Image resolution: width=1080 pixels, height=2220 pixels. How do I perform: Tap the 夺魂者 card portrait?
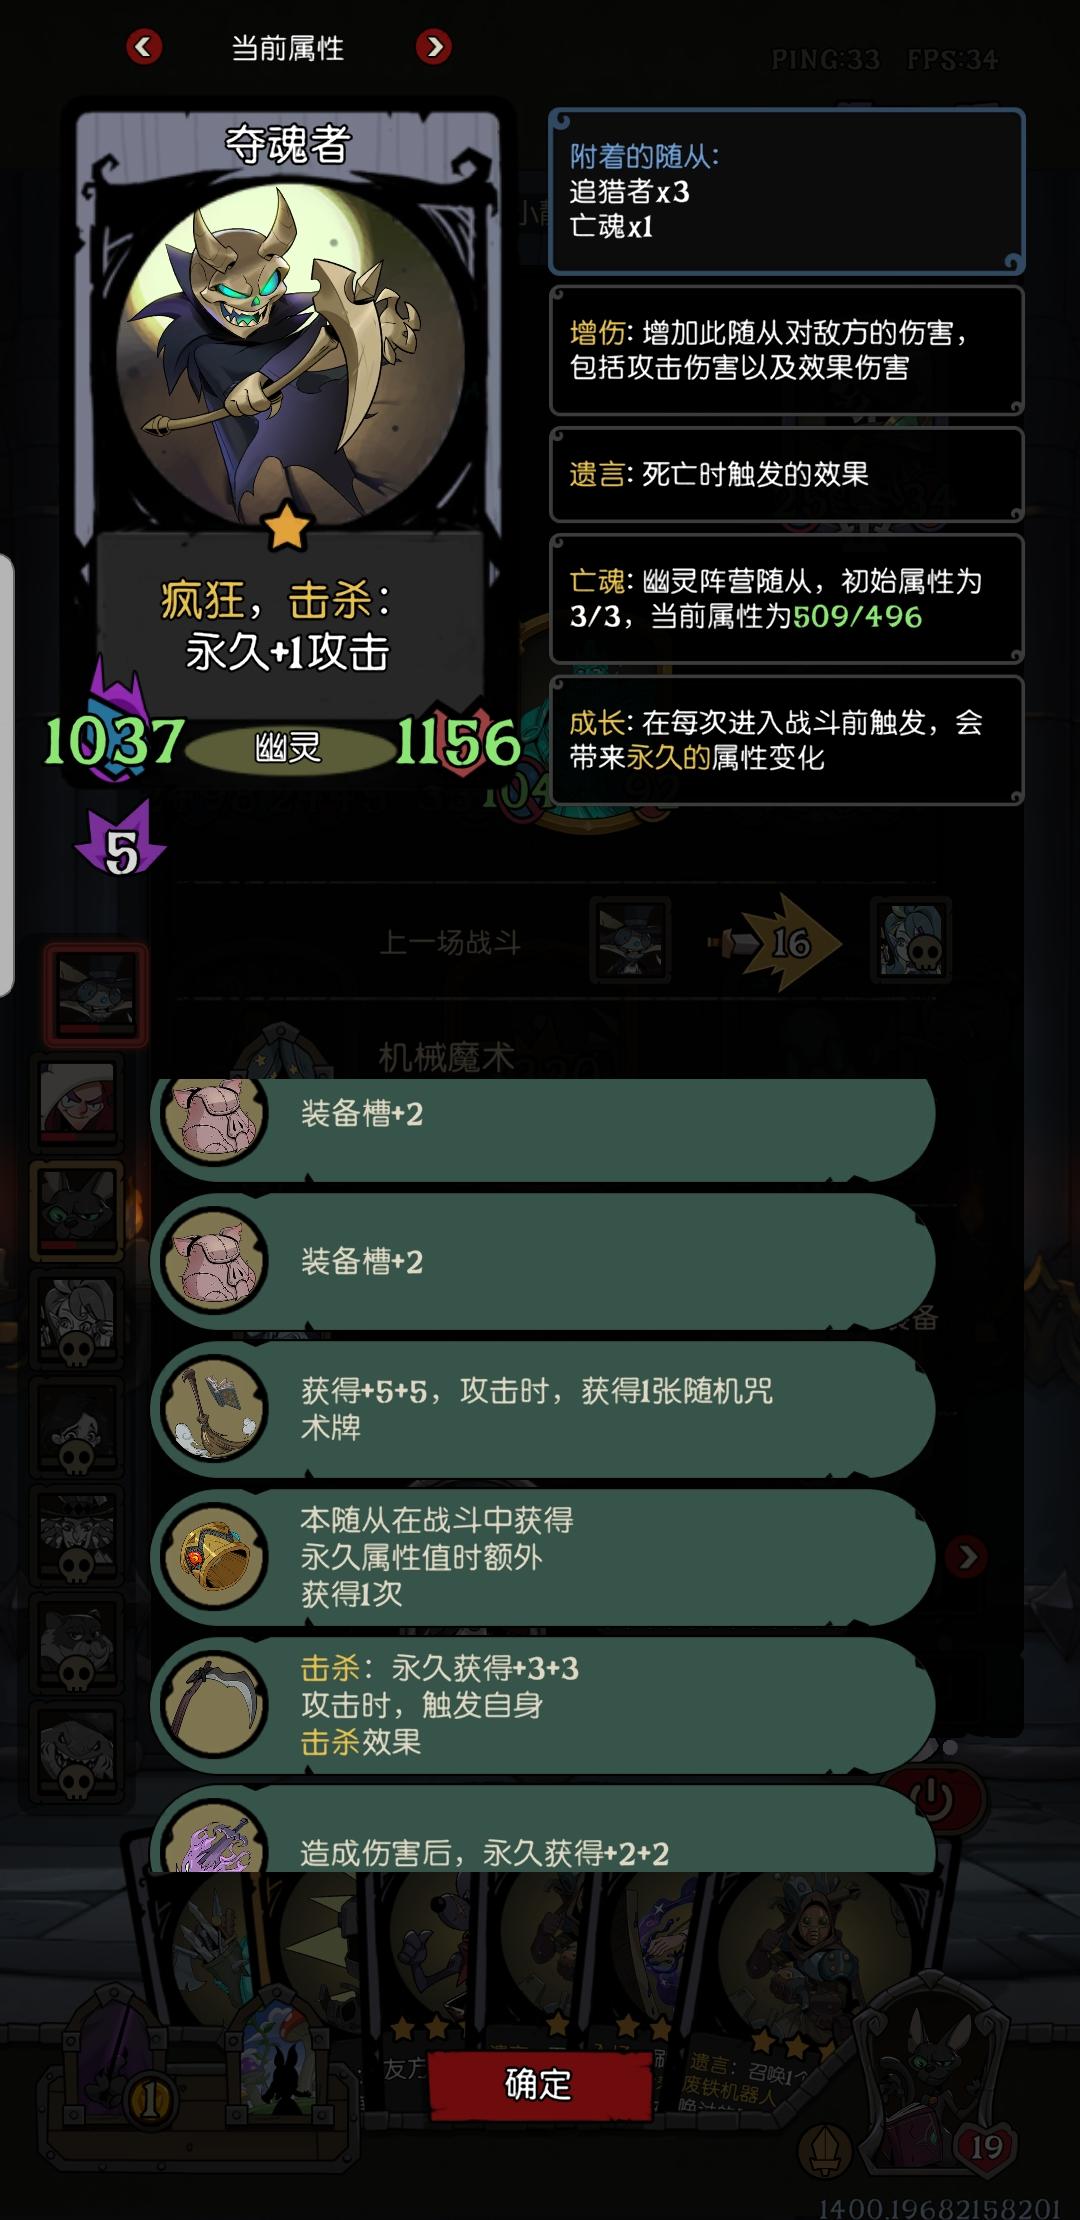point(288,355)
